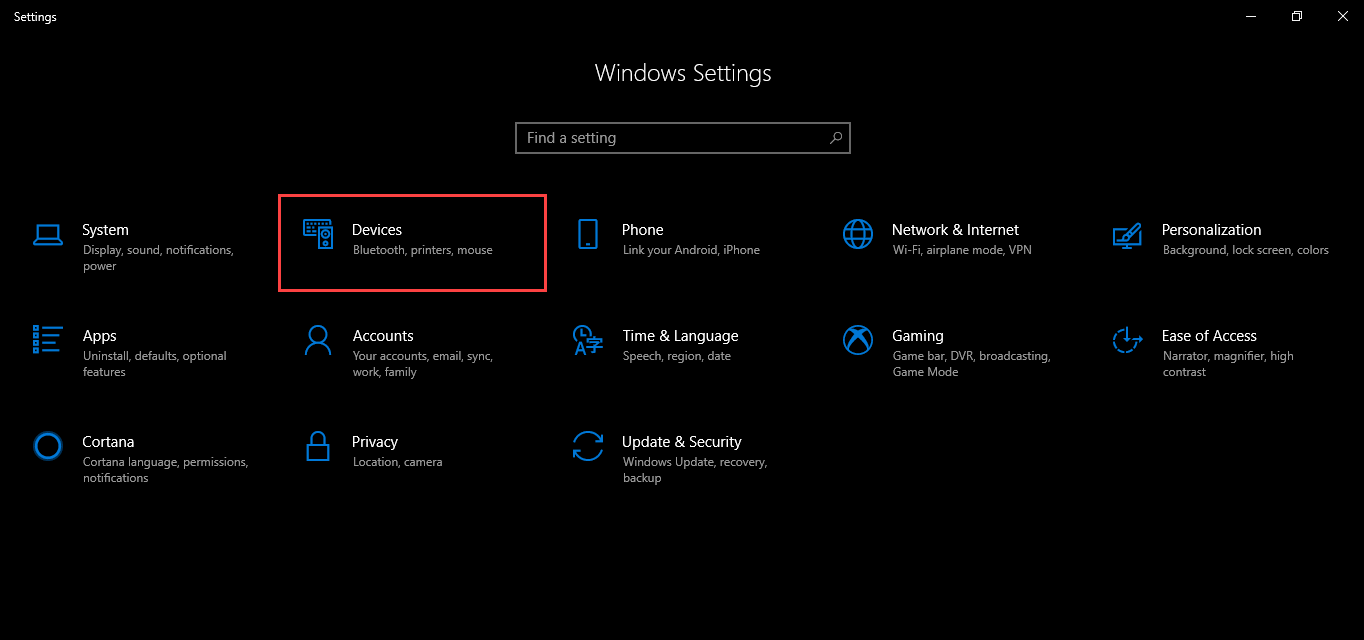Open the System settings icon
The image size is (1364, 640).
click(48, 233)
